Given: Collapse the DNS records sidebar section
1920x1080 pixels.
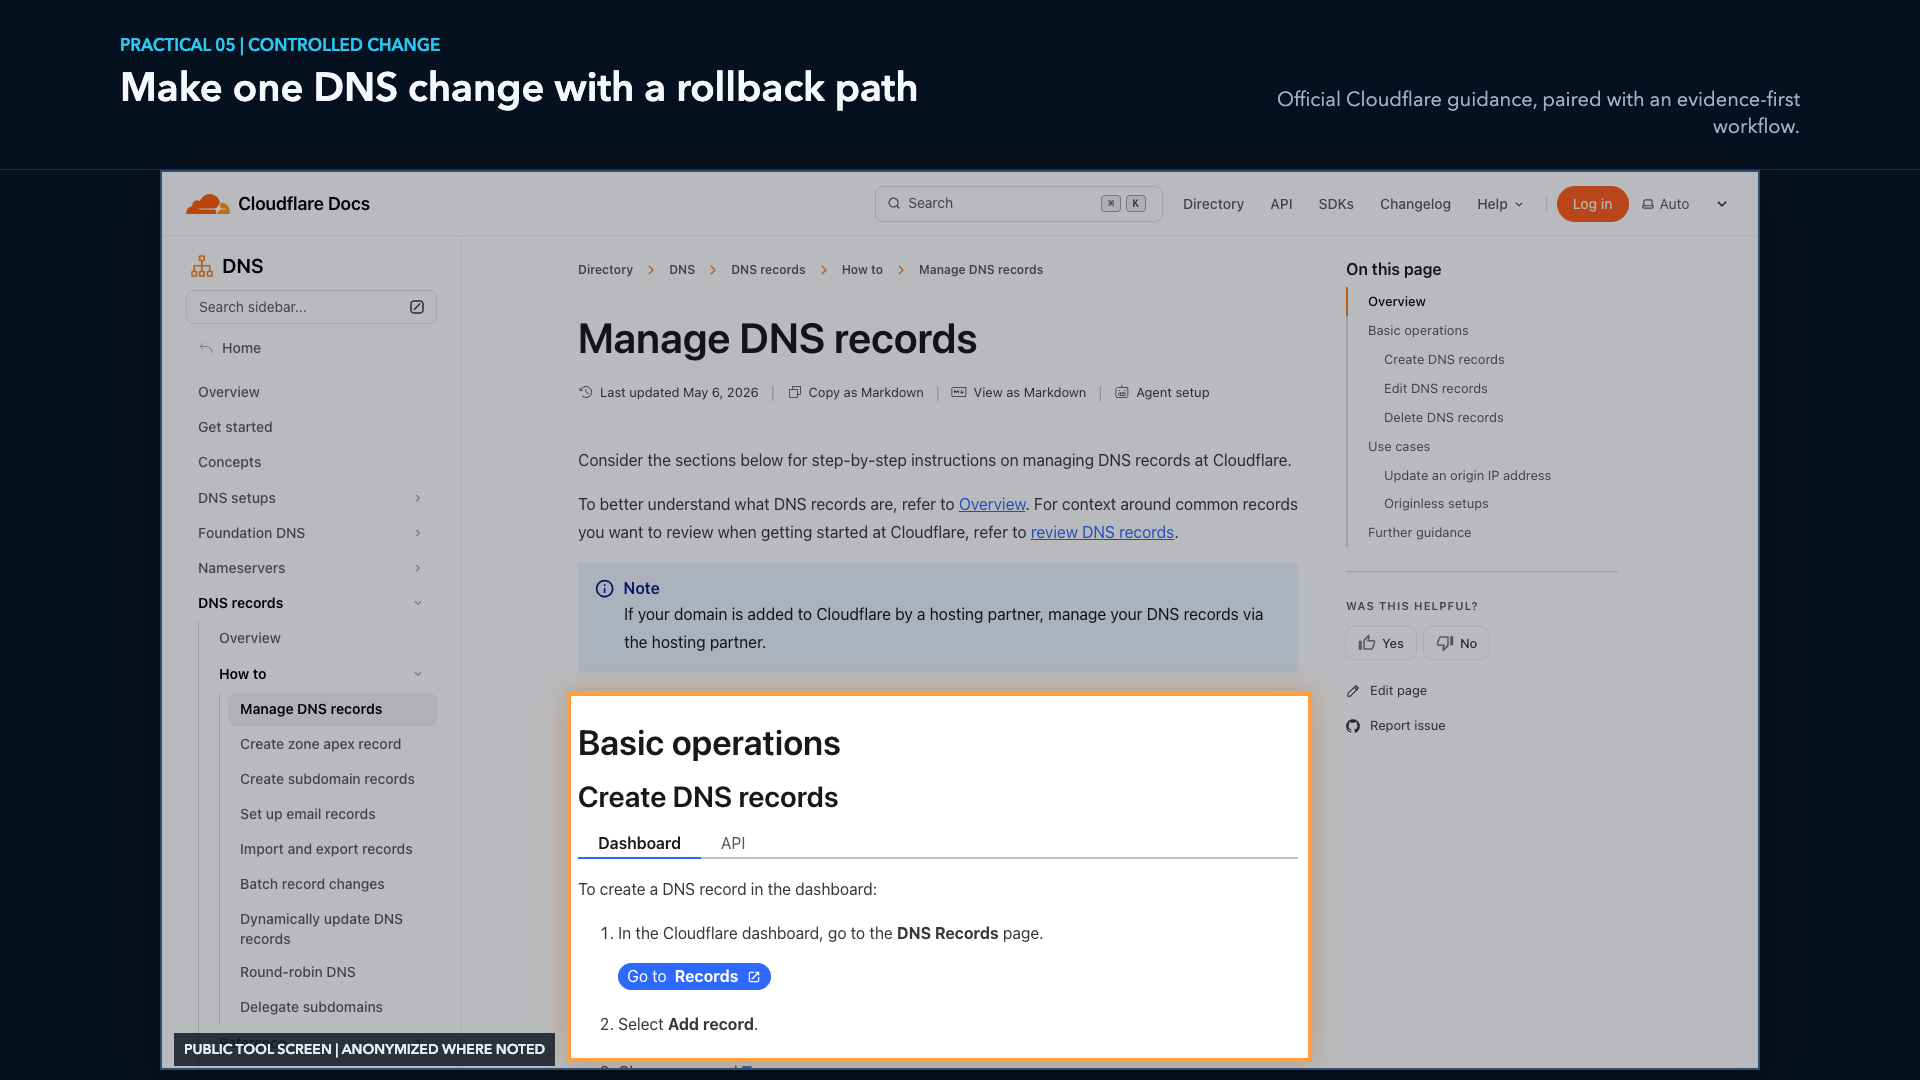Looking at the screenshot, I should pyautogui.click(x=418, y=603).
